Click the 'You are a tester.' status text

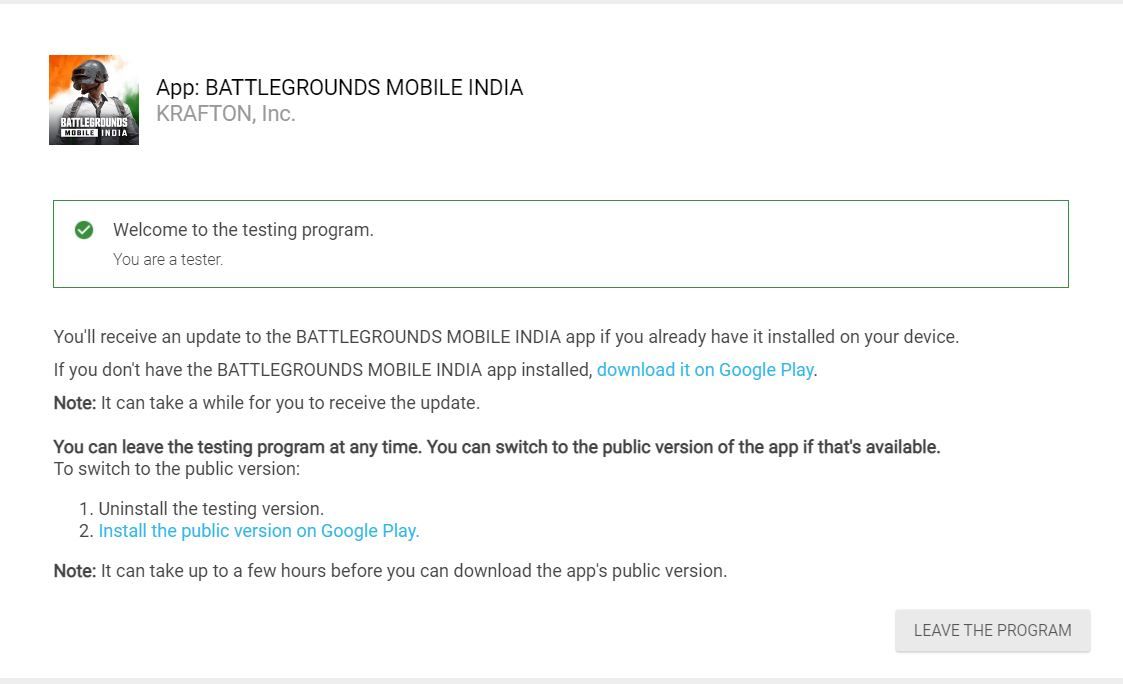(x=168, y=259)
